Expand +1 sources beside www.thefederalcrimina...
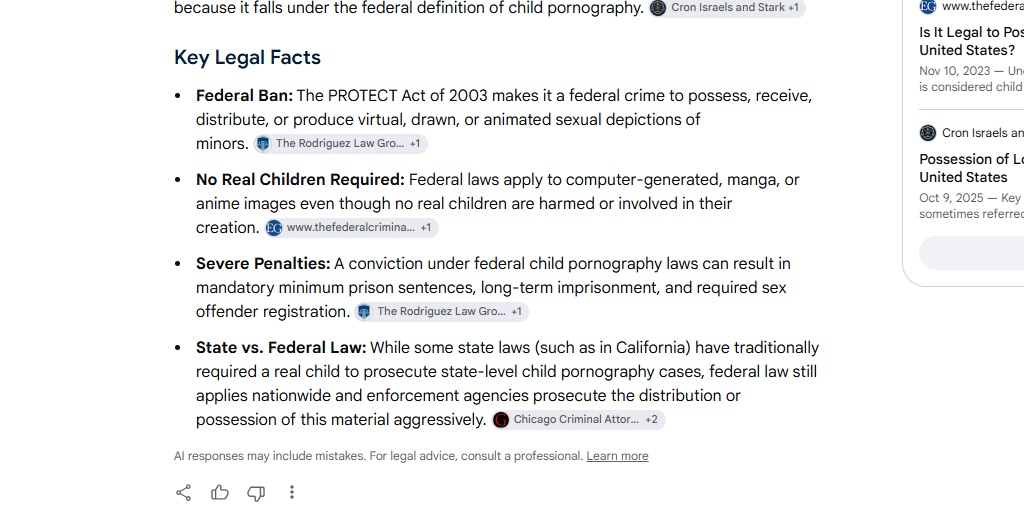The image size is (1024, 512). [425, 227]
